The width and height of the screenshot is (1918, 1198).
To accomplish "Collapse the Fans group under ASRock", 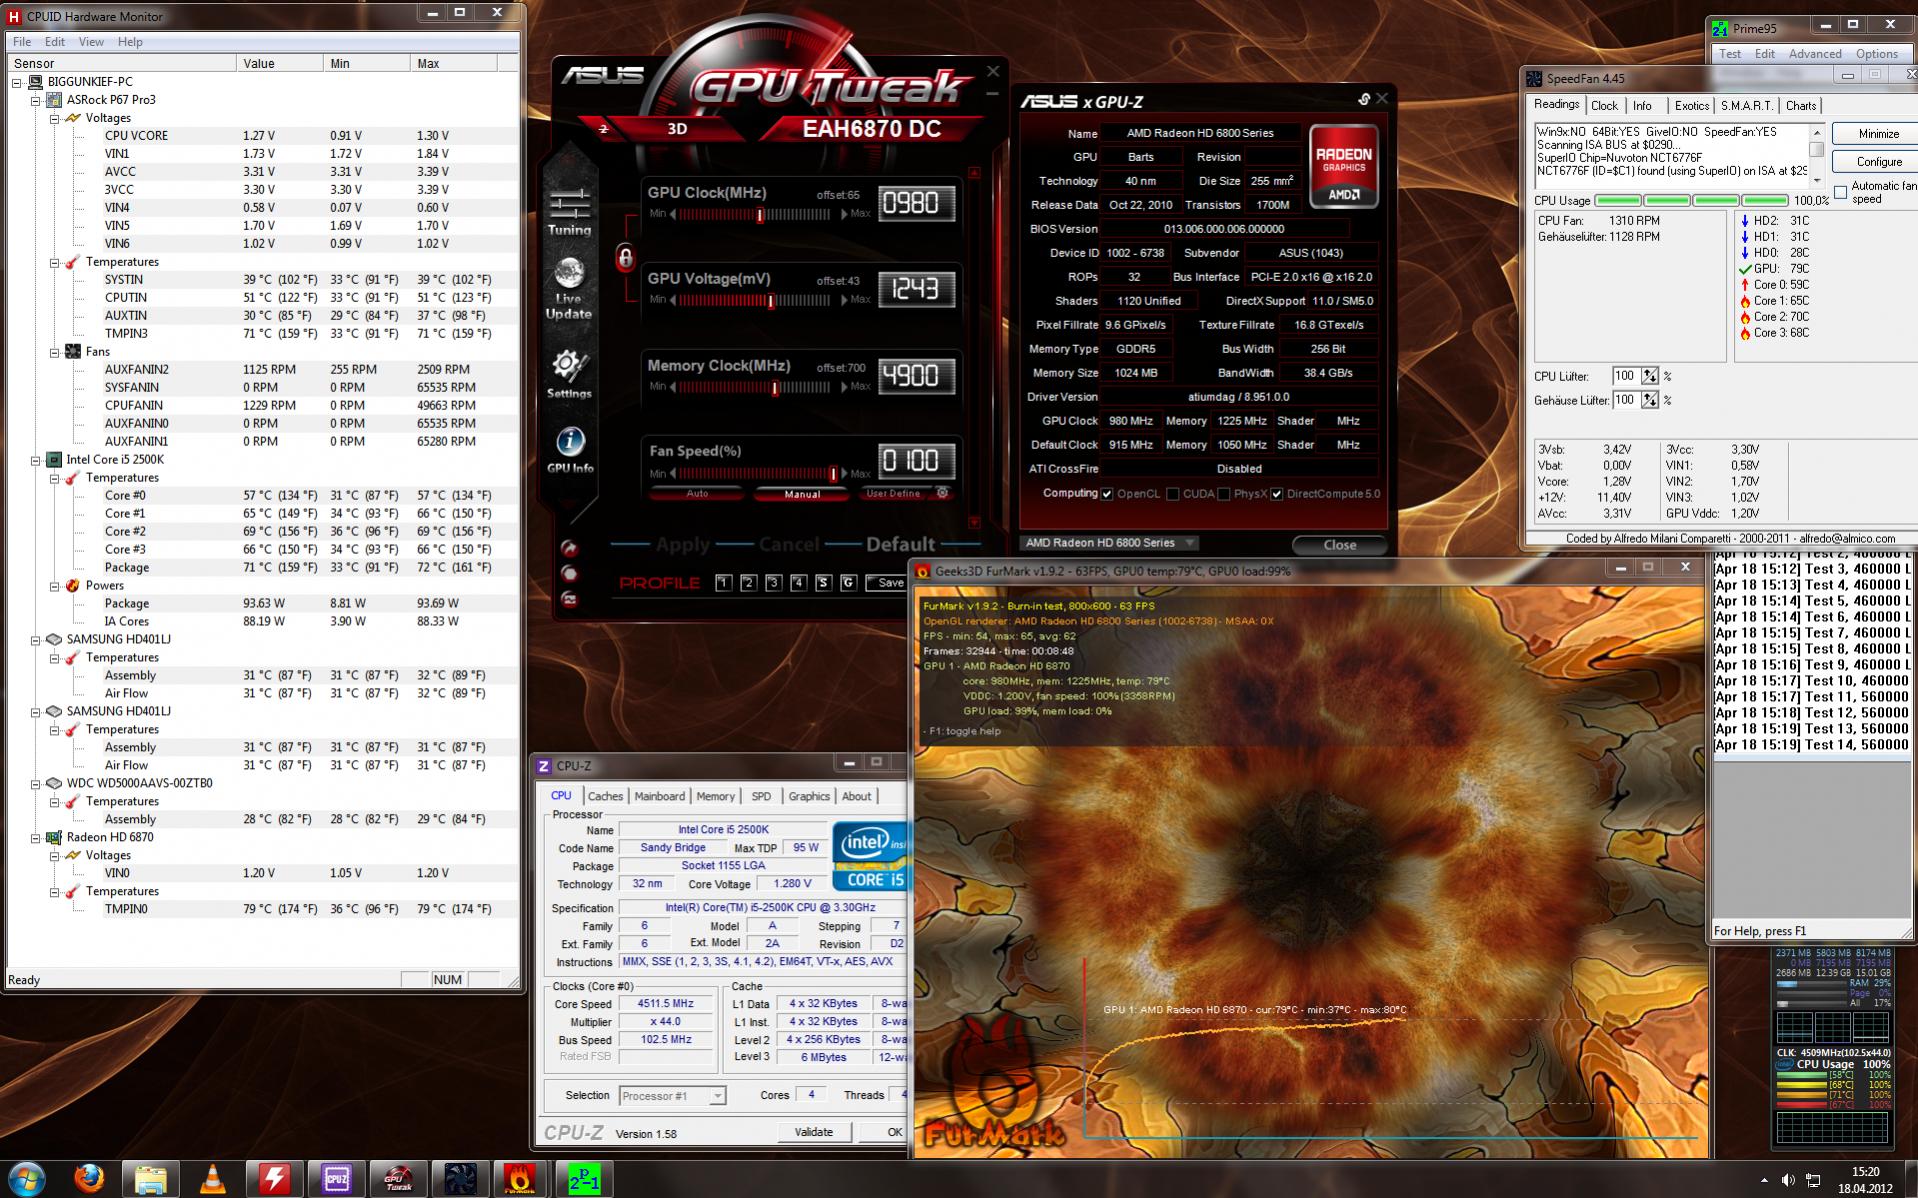I will coord(55,352).
